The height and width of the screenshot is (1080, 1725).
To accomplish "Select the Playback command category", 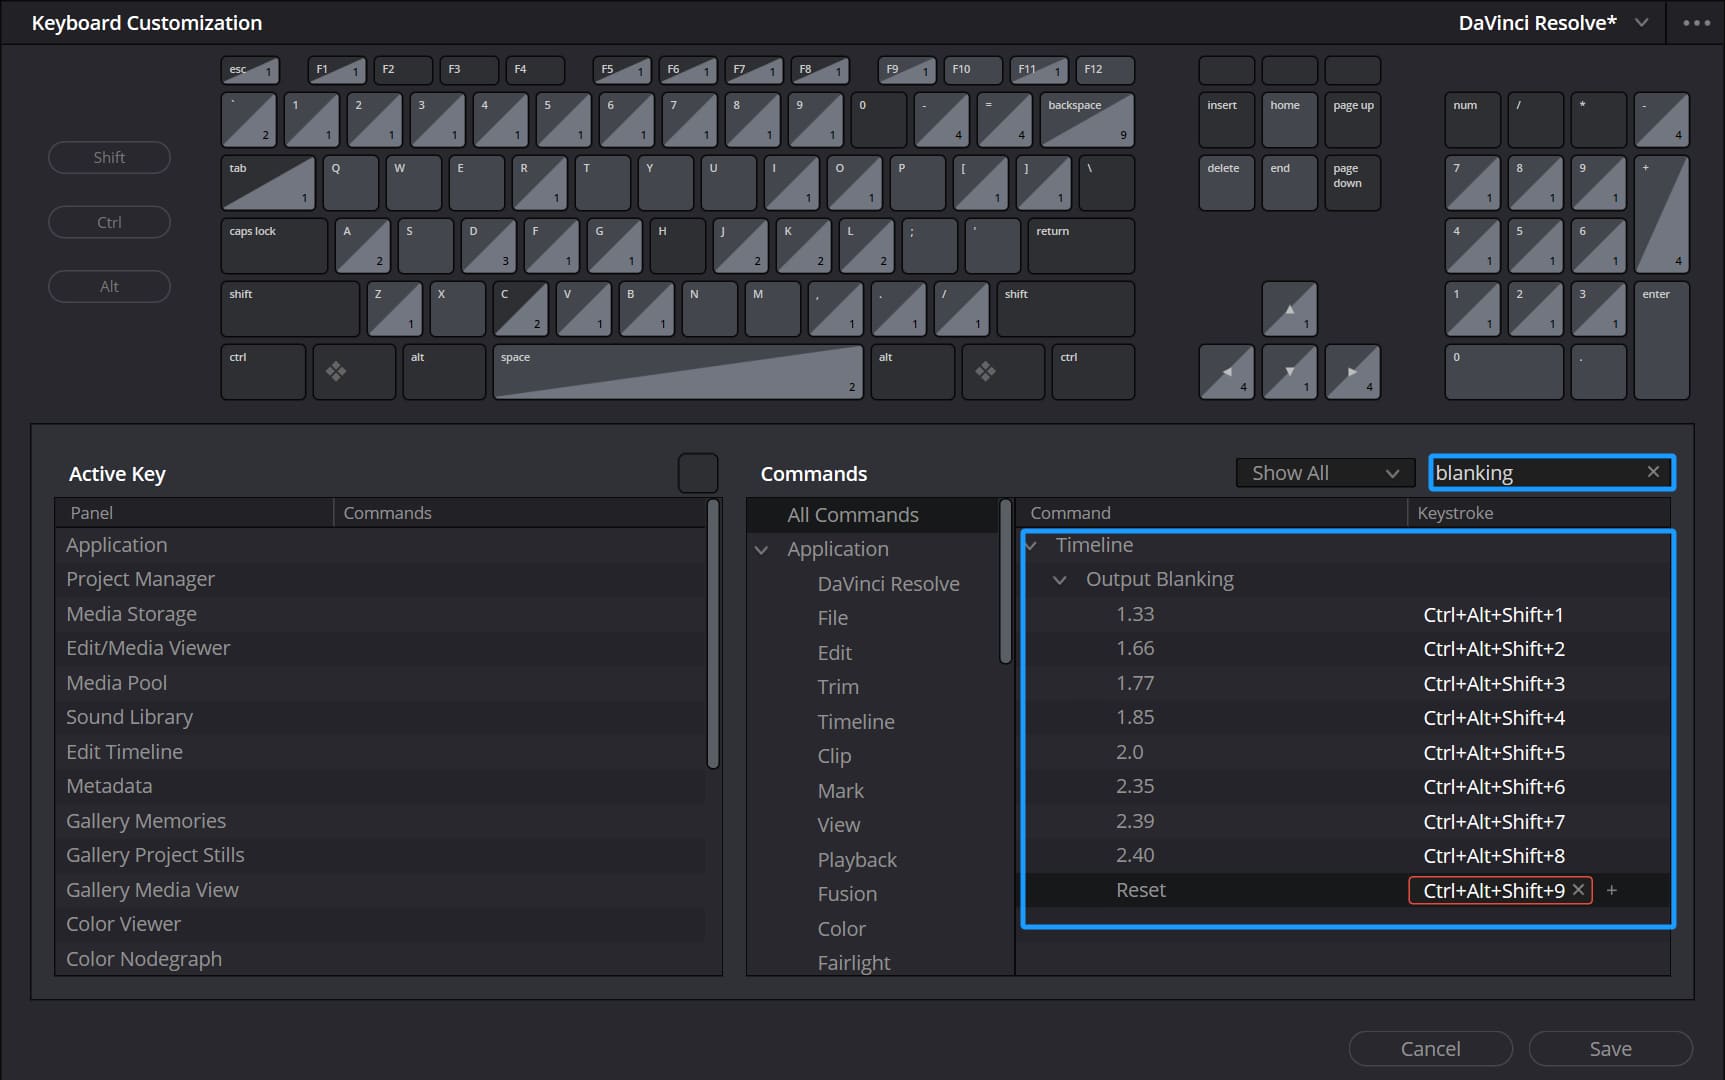I will pos(857,860).
